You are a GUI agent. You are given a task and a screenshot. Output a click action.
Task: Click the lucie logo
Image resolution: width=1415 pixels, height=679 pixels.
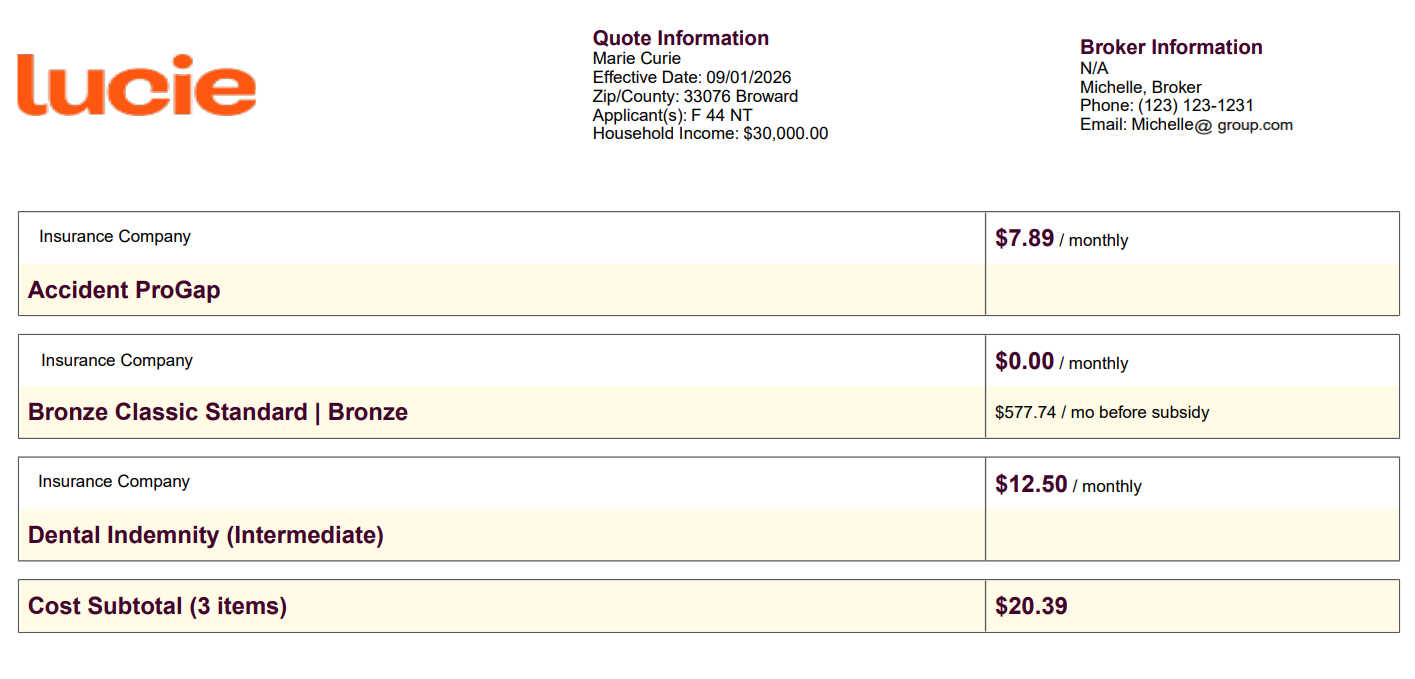point(137,85)
